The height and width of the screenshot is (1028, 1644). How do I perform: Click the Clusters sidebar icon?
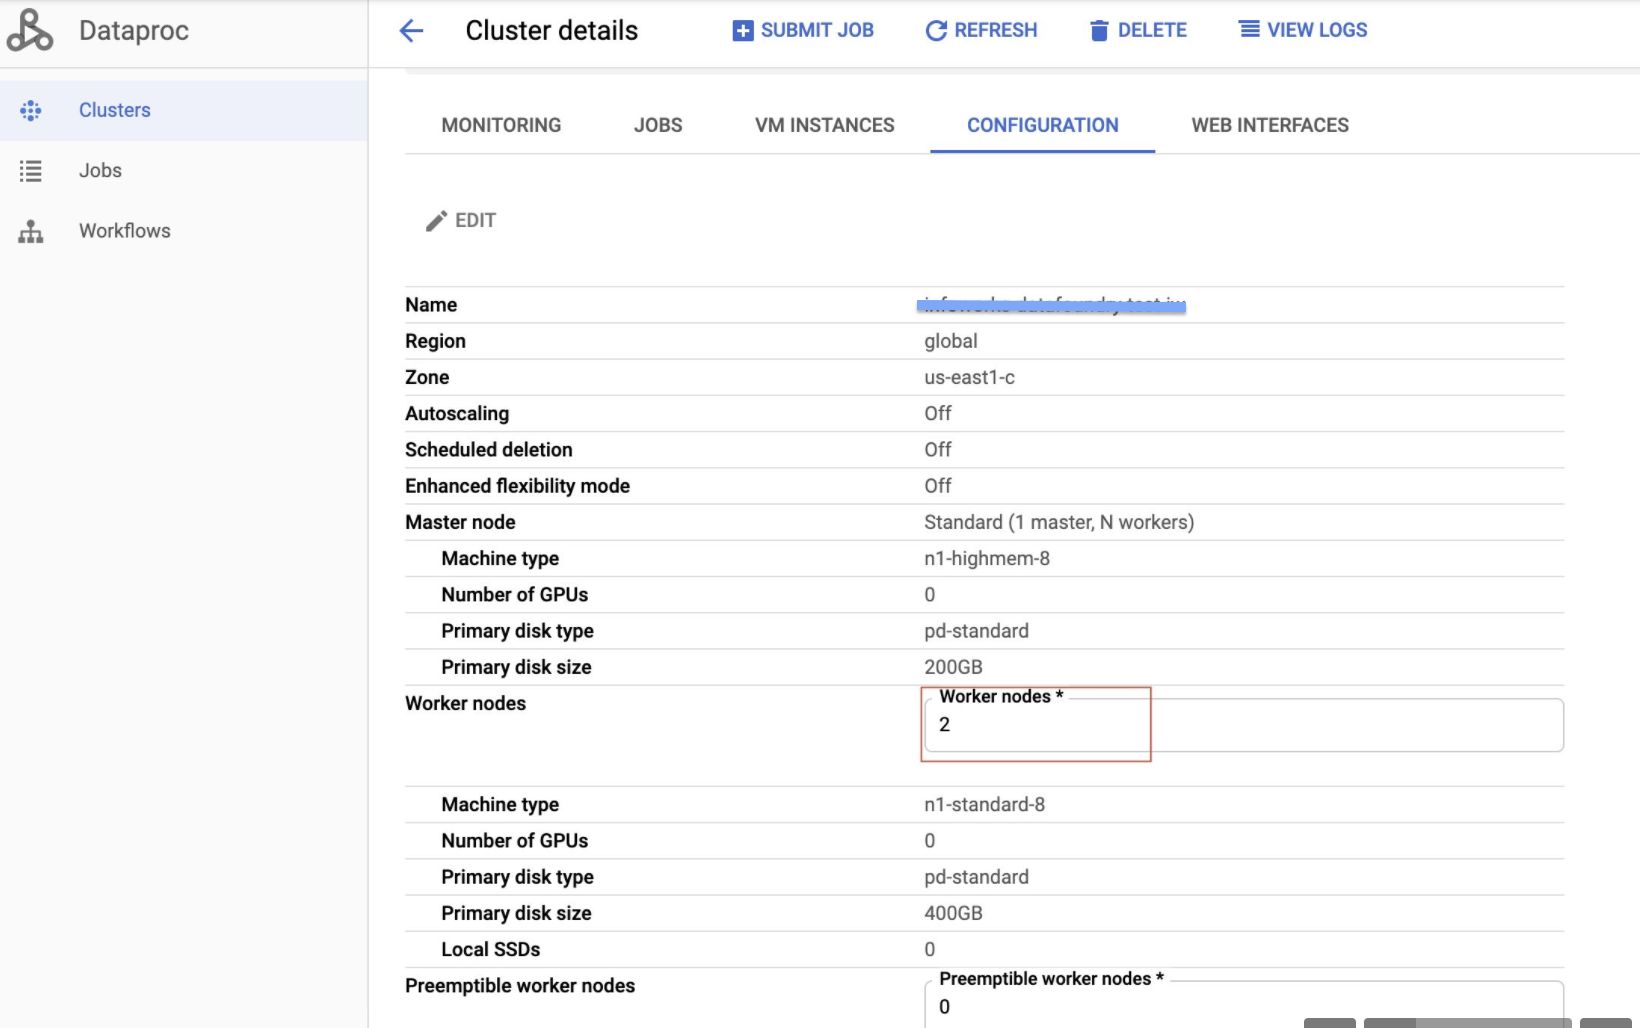click(31, 111)
